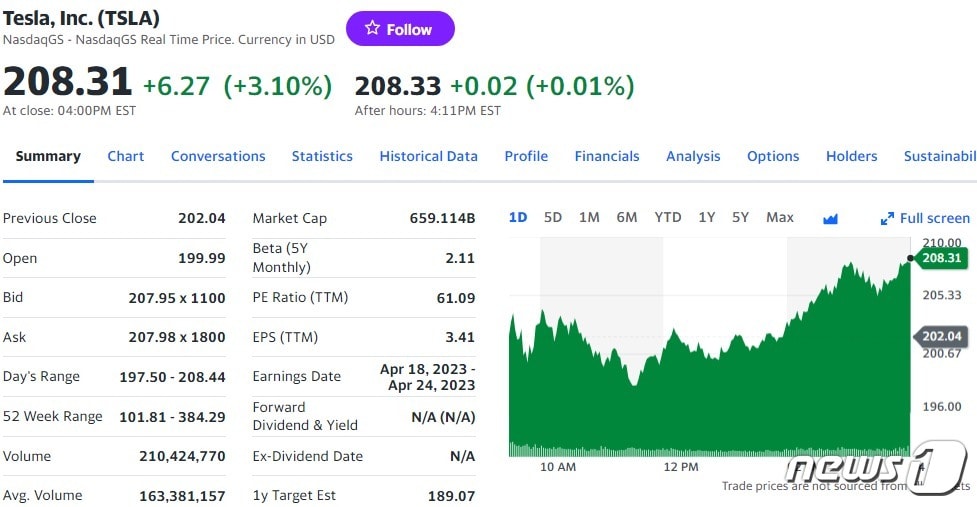Select the Analysis tab
The height and width of the screenshot is (507, 977).
tap(693, 156)
